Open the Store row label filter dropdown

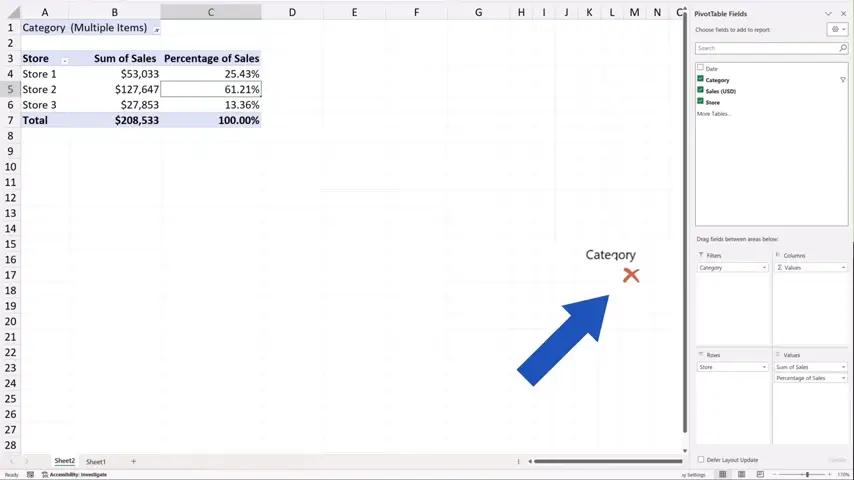[65, 60]
